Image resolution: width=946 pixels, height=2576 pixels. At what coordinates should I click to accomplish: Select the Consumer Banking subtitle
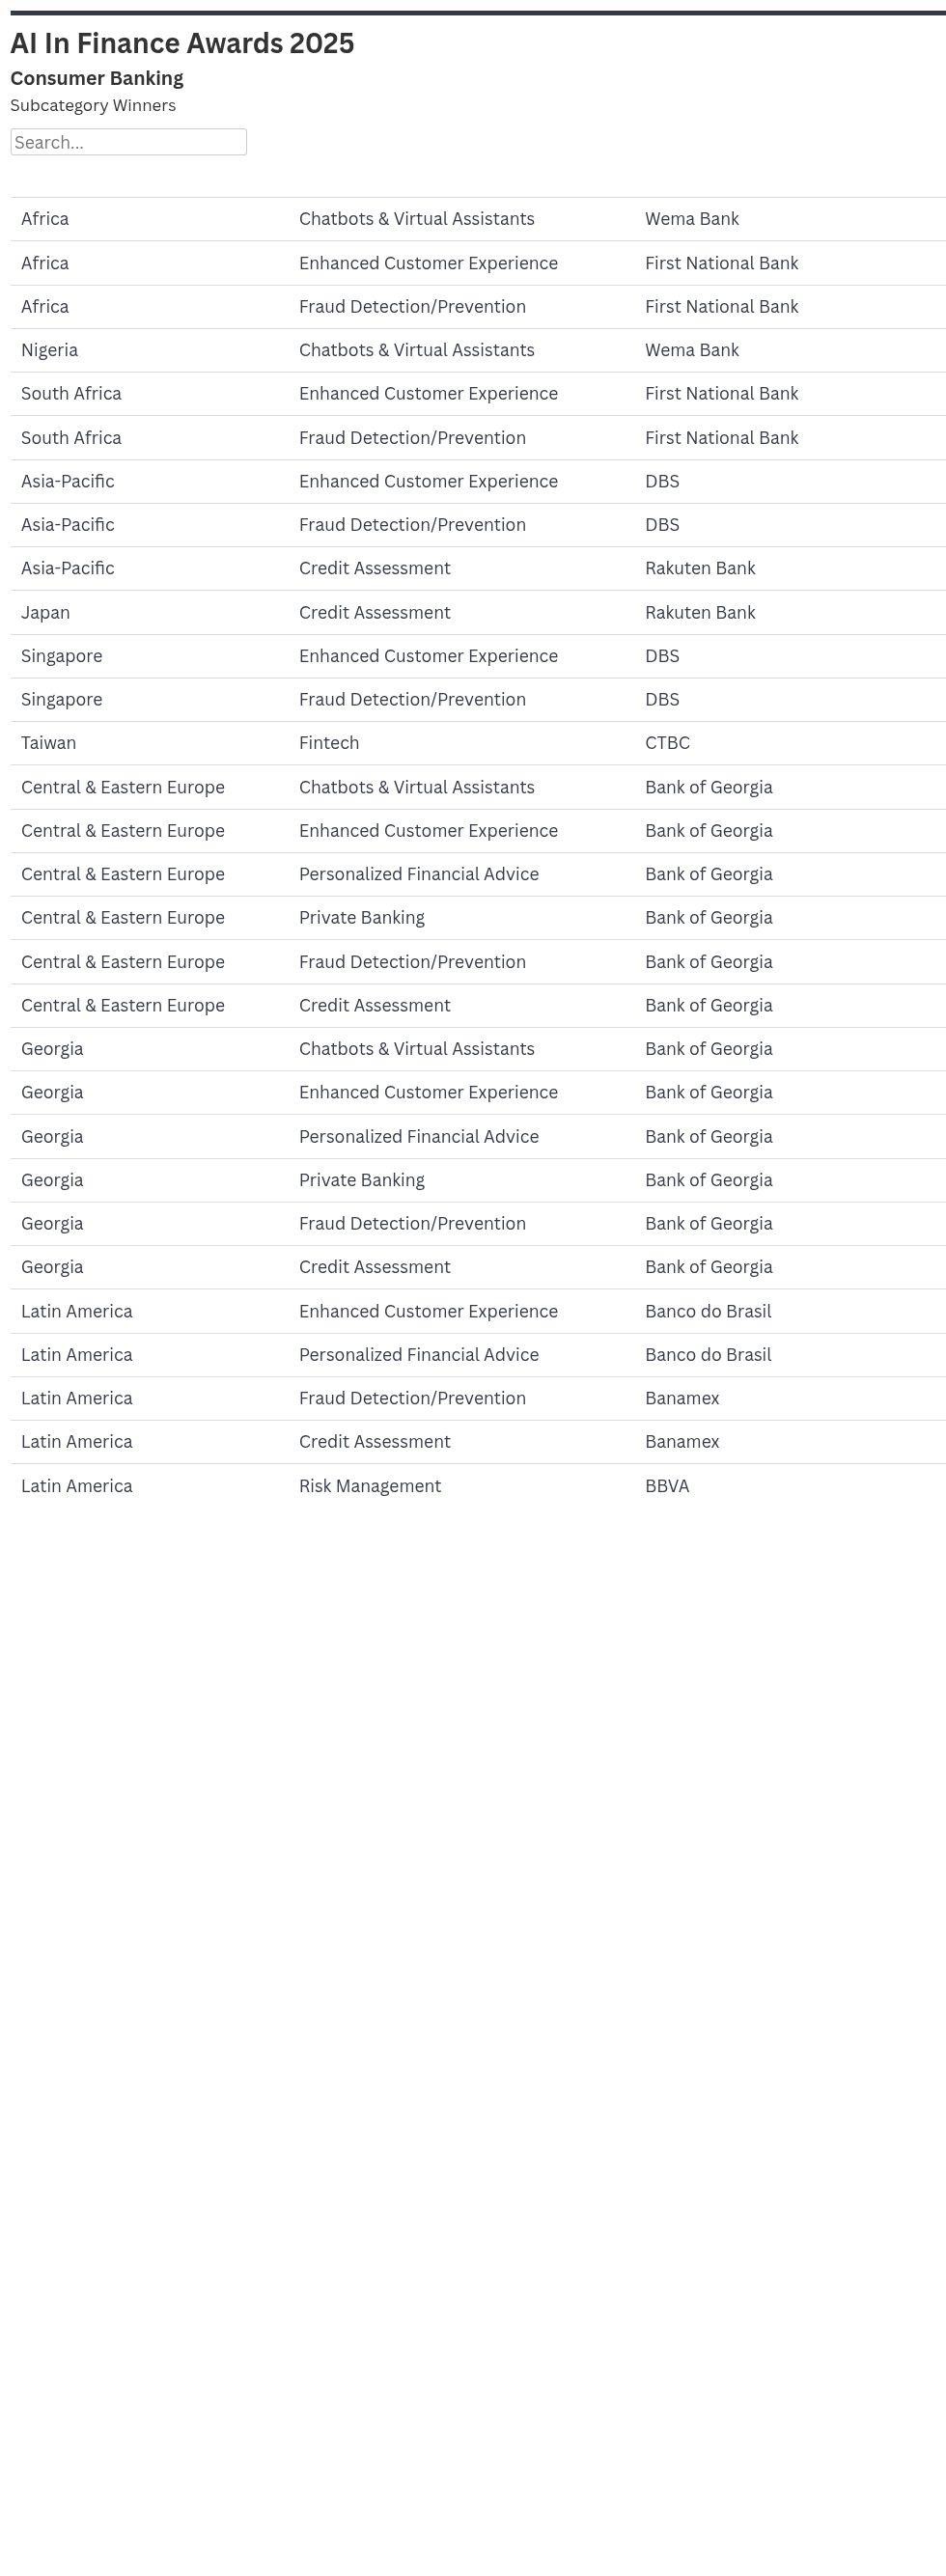97,78
